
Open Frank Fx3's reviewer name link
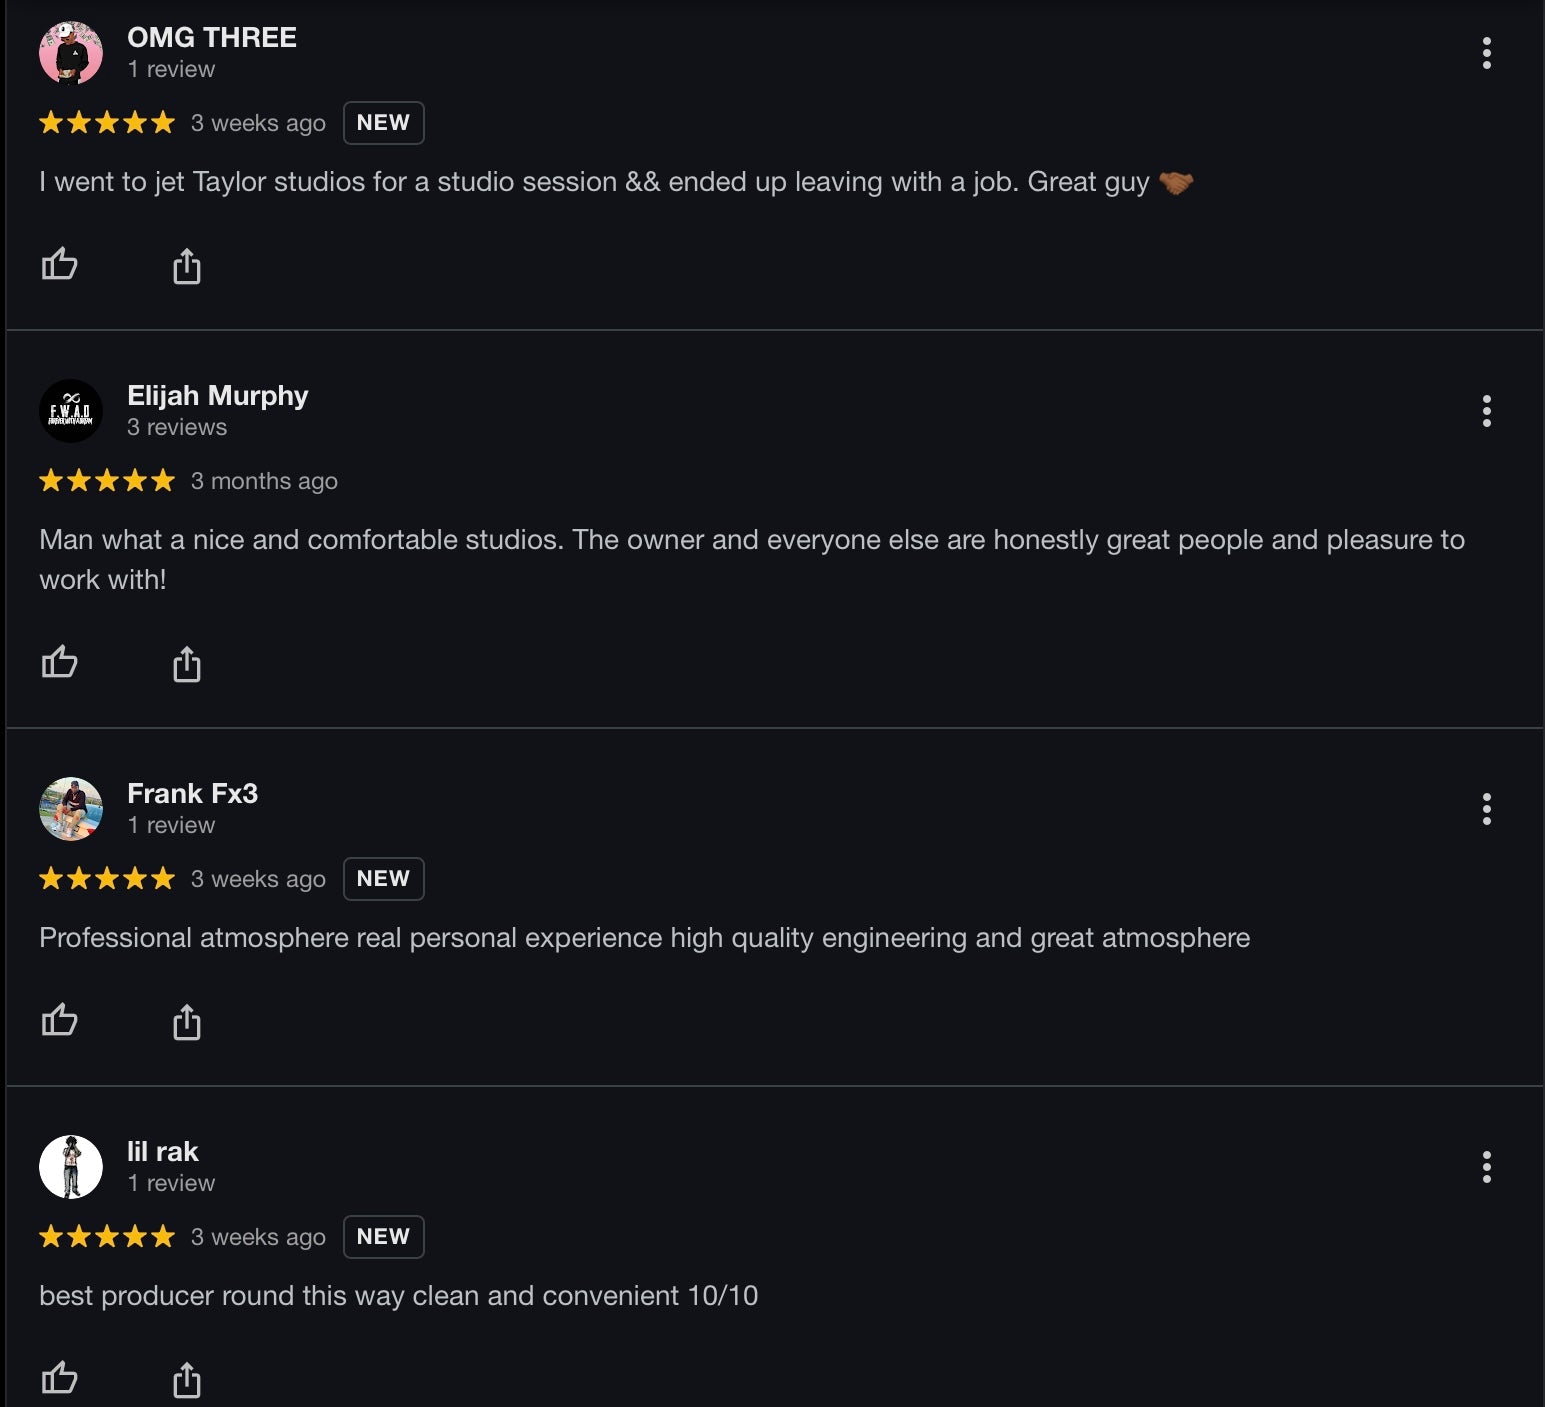193,794
